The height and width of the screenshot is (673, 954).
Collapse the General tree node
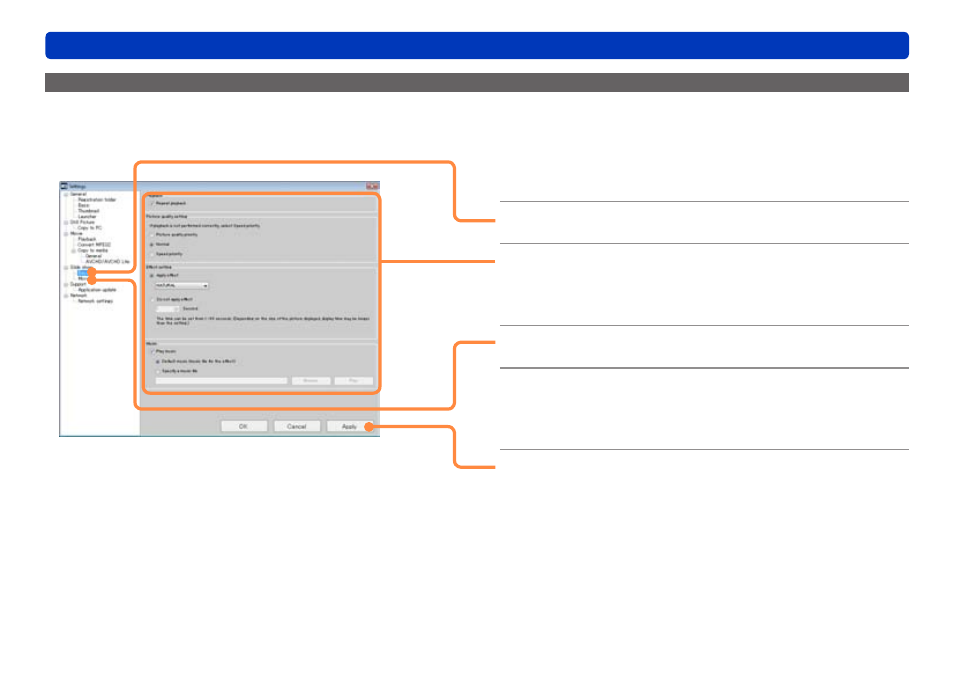coord(66,195)
